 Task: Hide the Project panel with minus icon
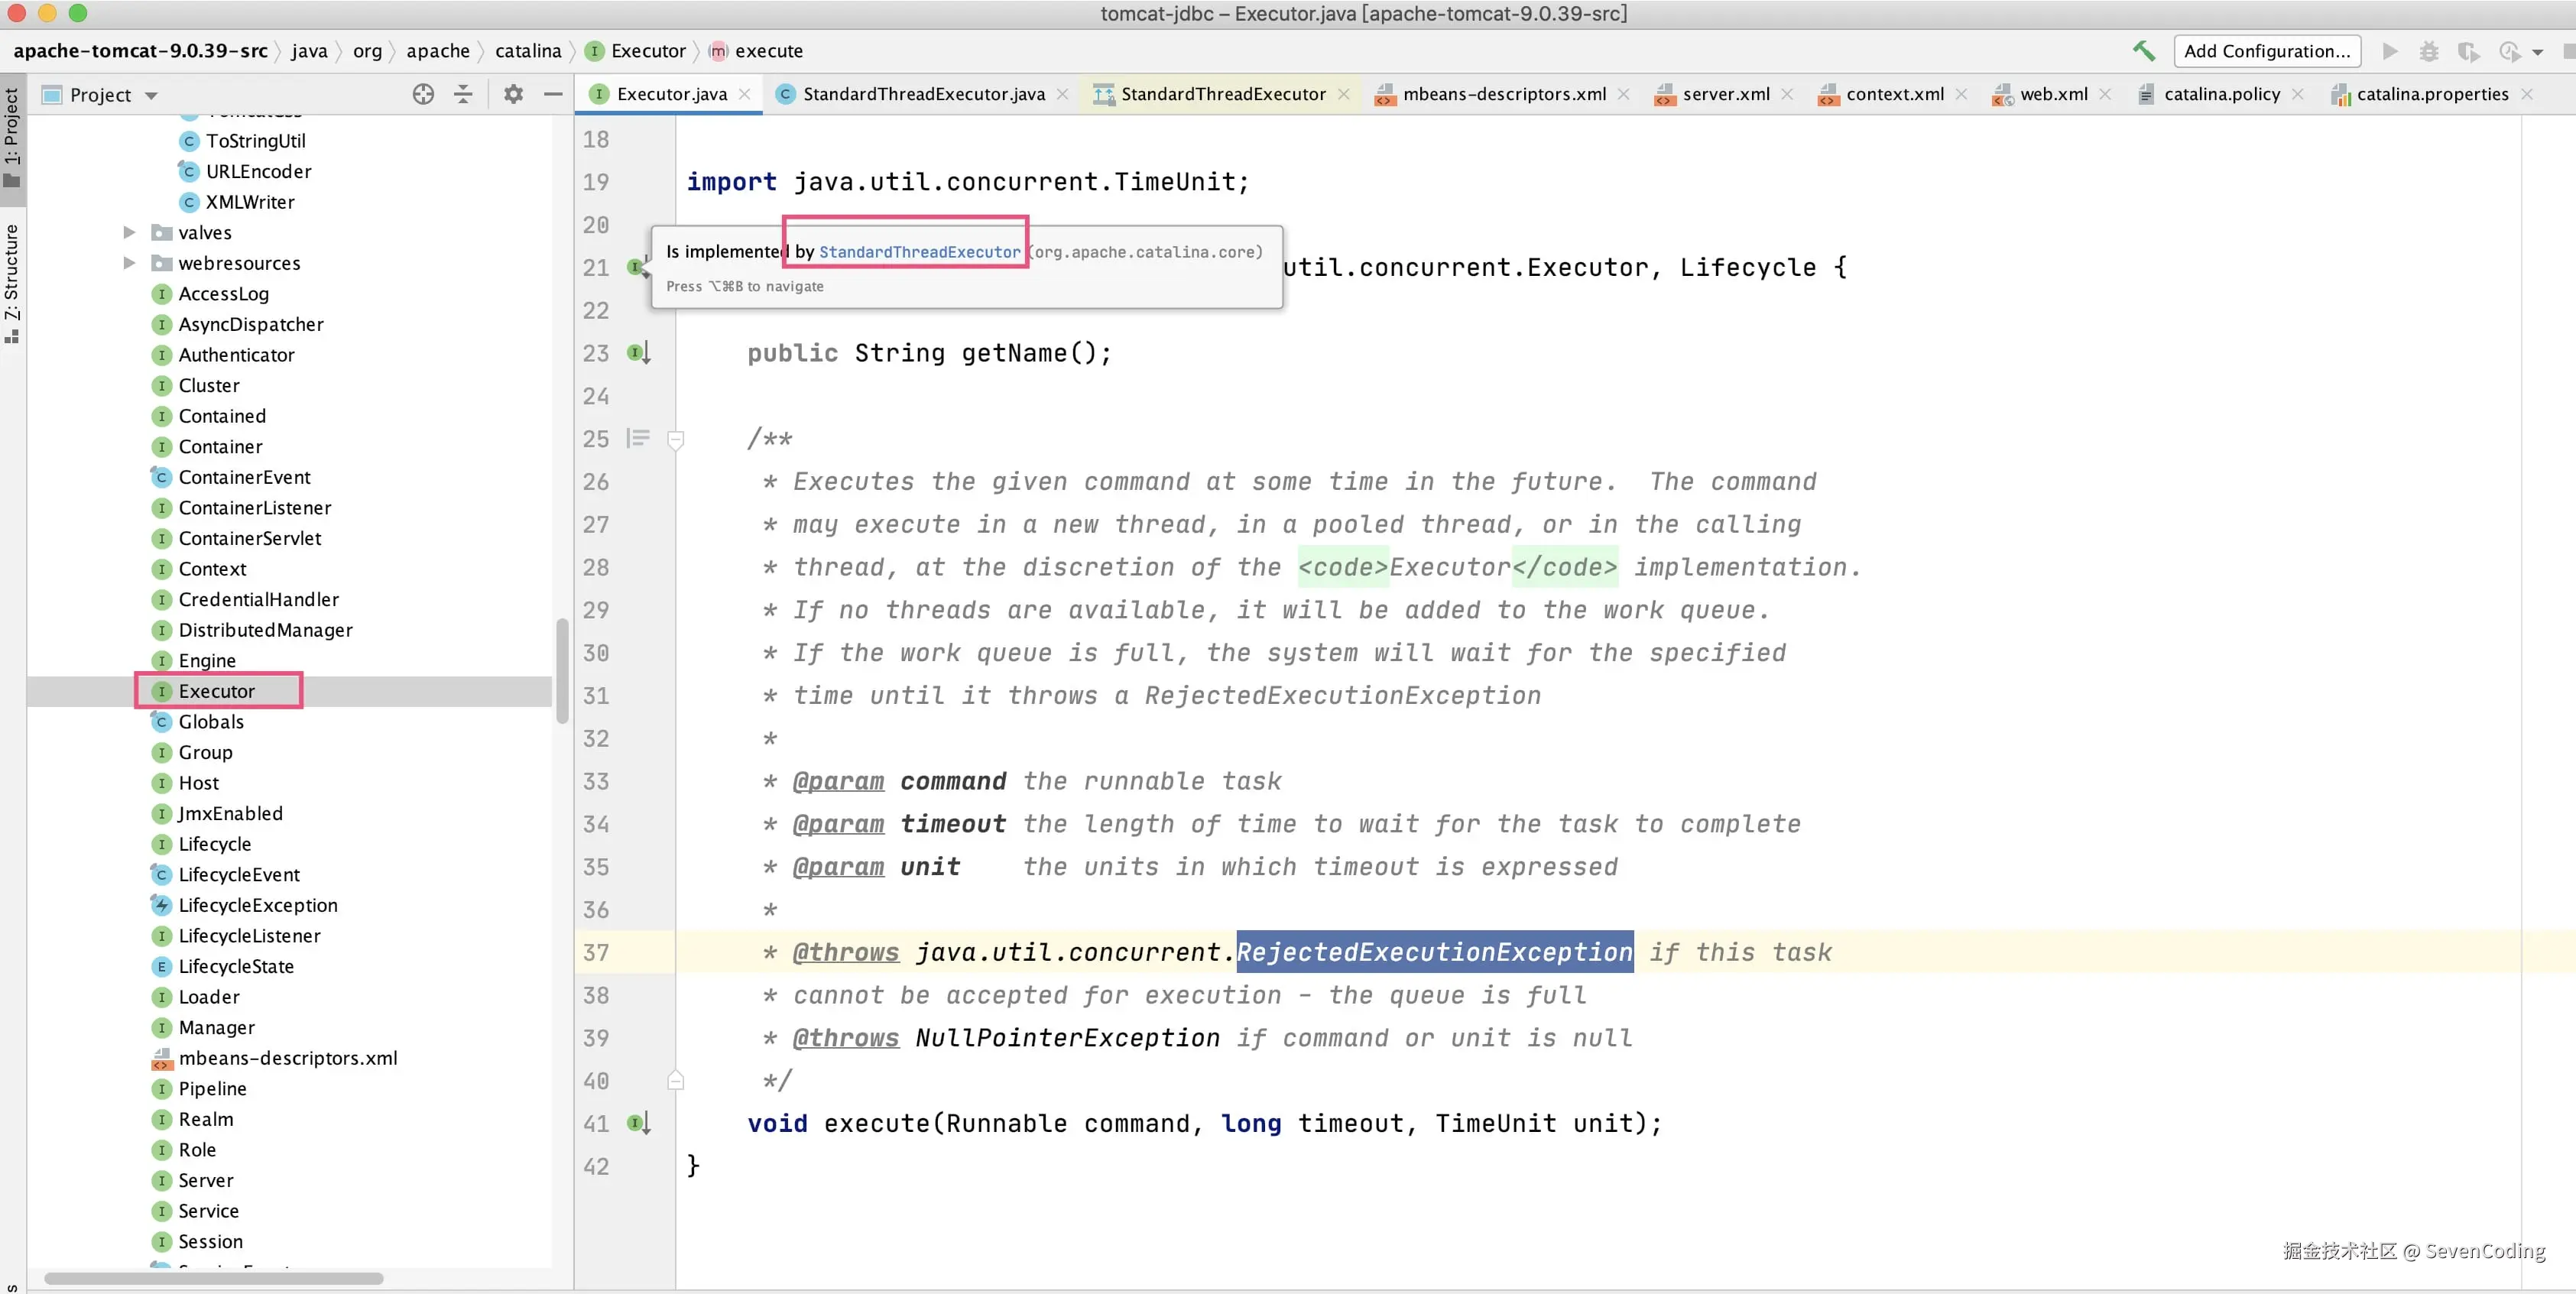pos(553,94)
